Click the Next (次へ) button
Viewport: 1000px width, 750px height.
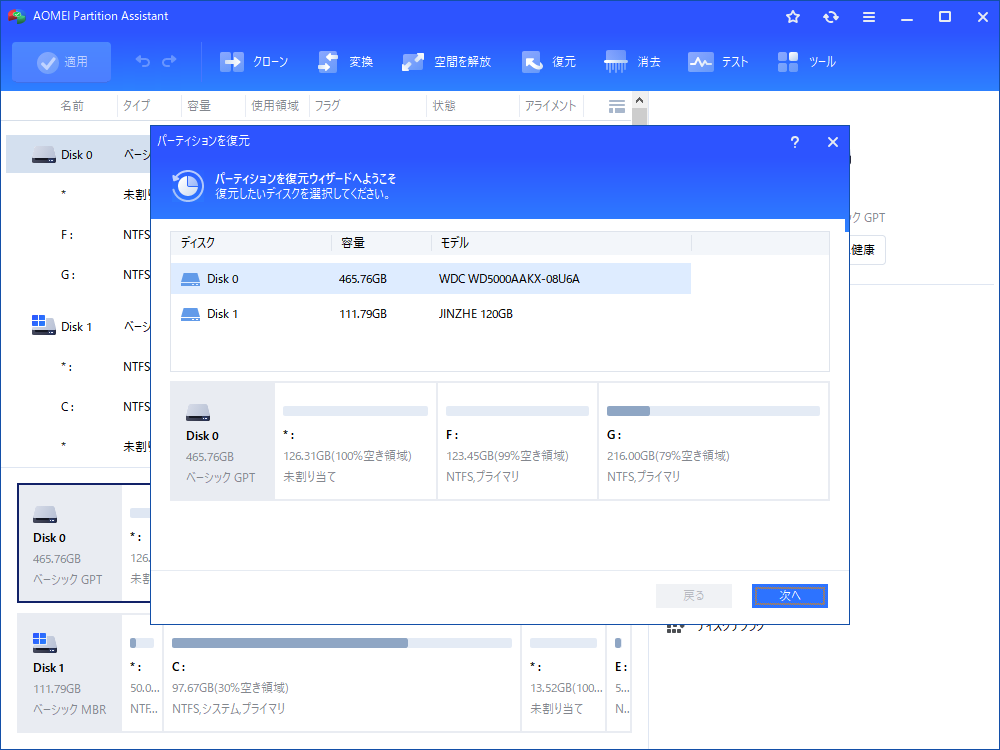click(x=790, y=596)
